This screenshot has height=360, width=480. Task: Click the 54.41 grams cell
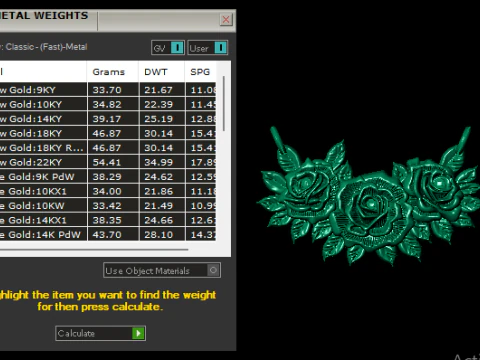(x=113, y=162)
